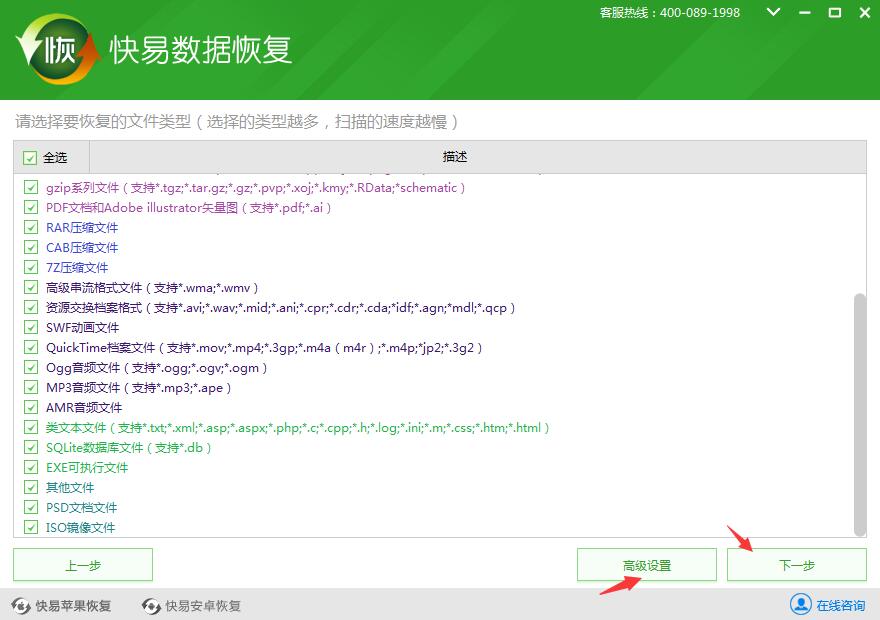
Task: Close the recovery application window
Action: click(x=865, y=12)
